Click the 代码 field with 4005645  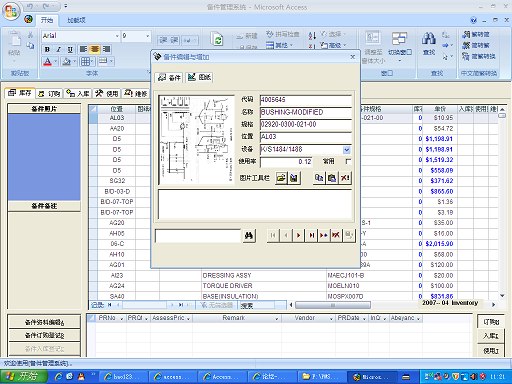tap(306, 100)
